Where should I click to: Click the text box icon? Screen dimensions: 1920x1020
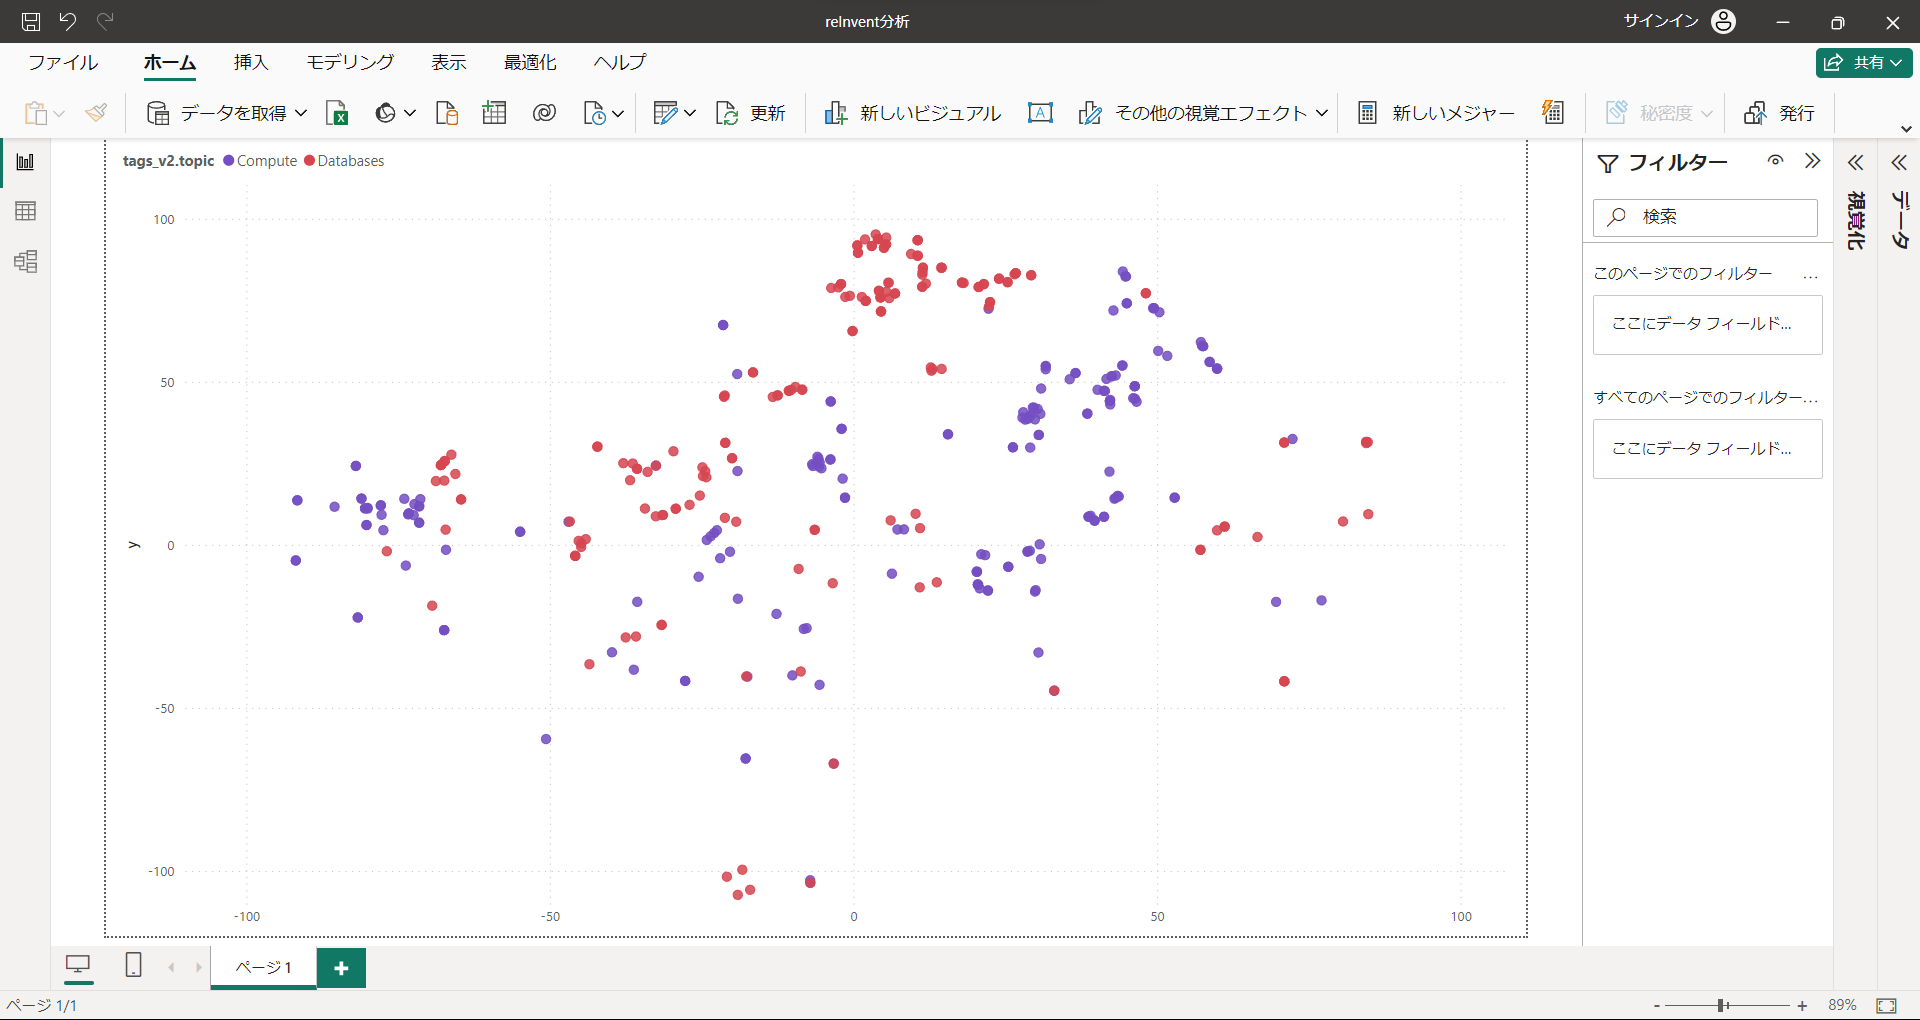click(x=1040, y=113)
